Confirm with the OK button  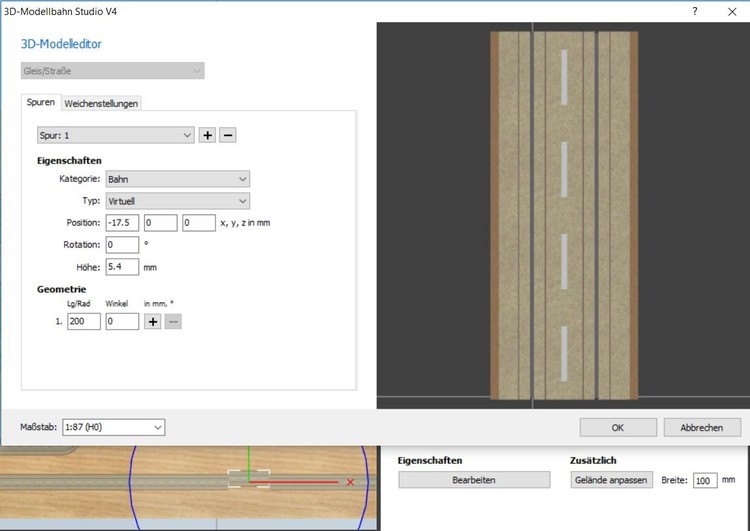[x=617, y=428]
